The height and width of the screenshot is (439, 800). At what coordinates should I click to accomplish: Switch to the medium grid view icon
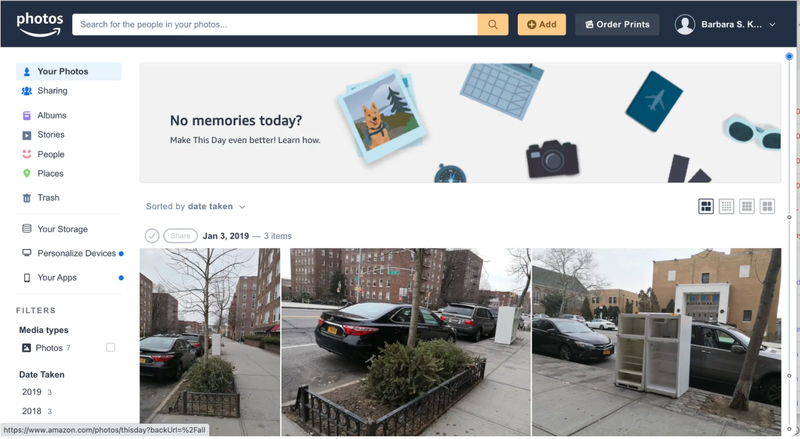[747, 206]
